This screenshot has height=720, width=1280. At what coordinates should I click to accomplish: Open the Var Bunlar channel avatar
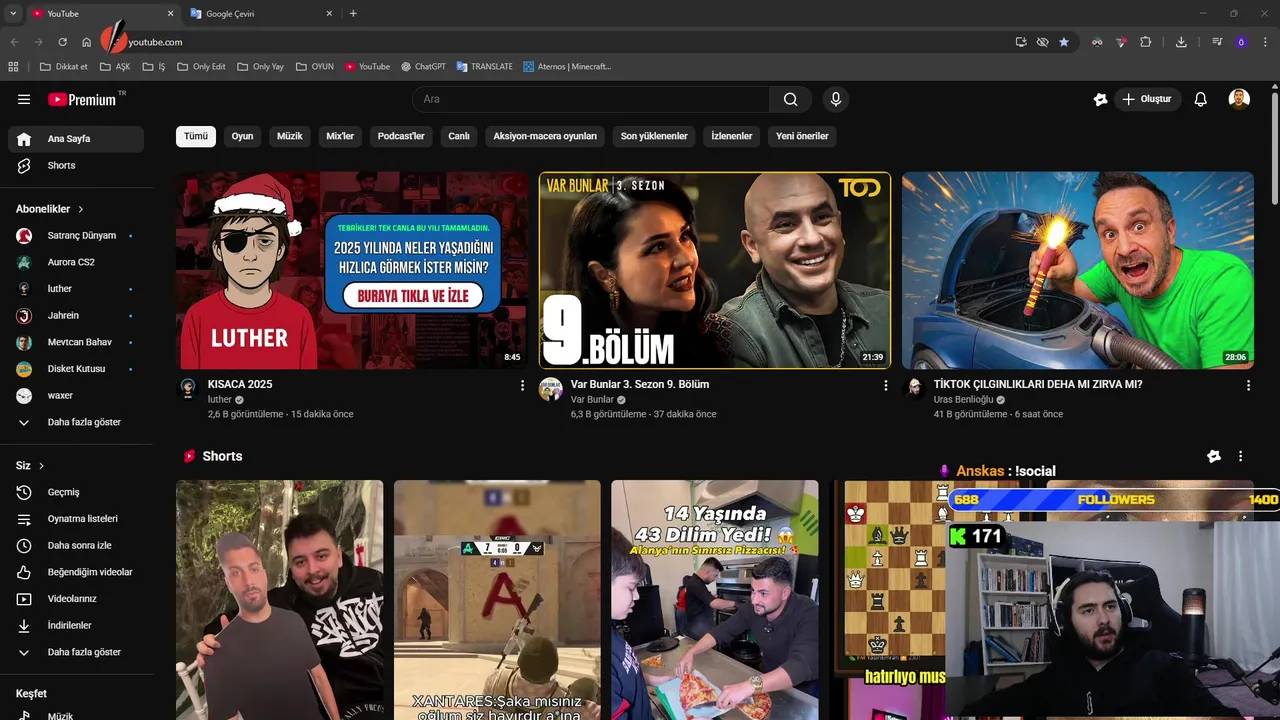pyautogui.click(x=551, y=389)
